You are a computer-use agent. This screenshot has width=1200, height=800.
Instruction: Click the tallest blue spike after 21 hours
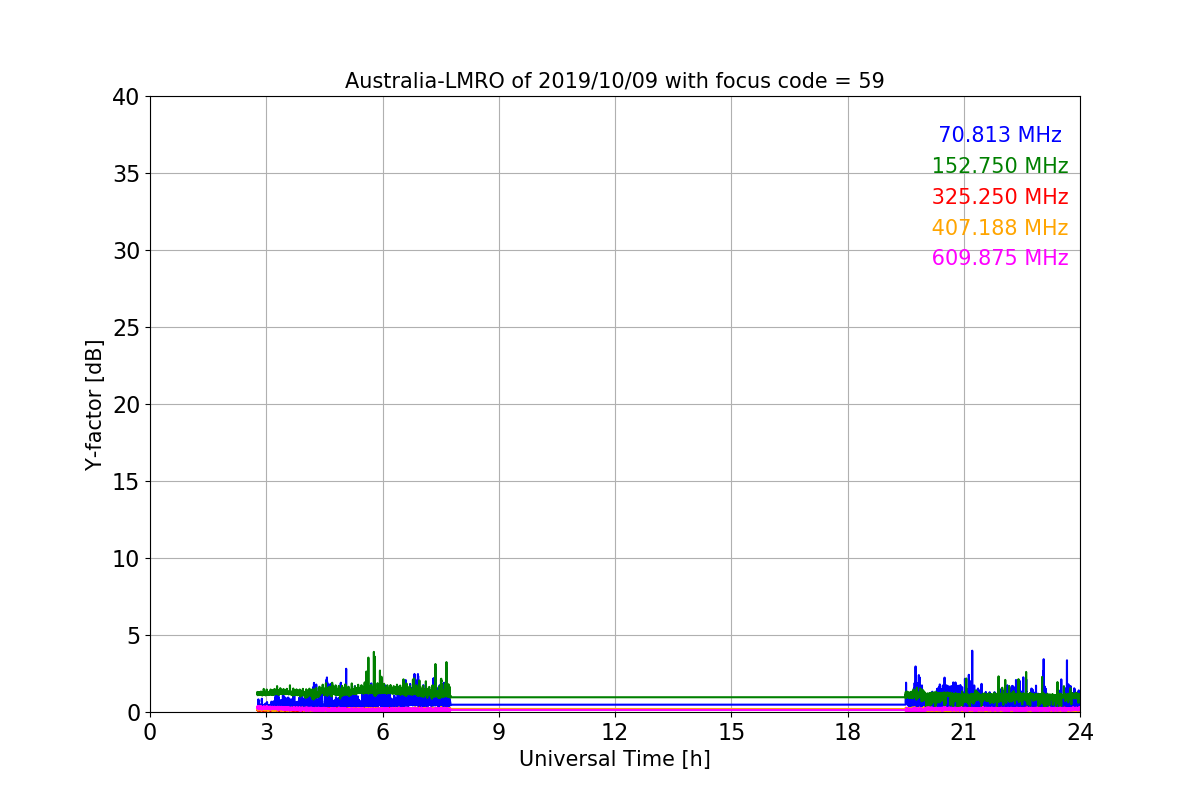coord(971,653)
